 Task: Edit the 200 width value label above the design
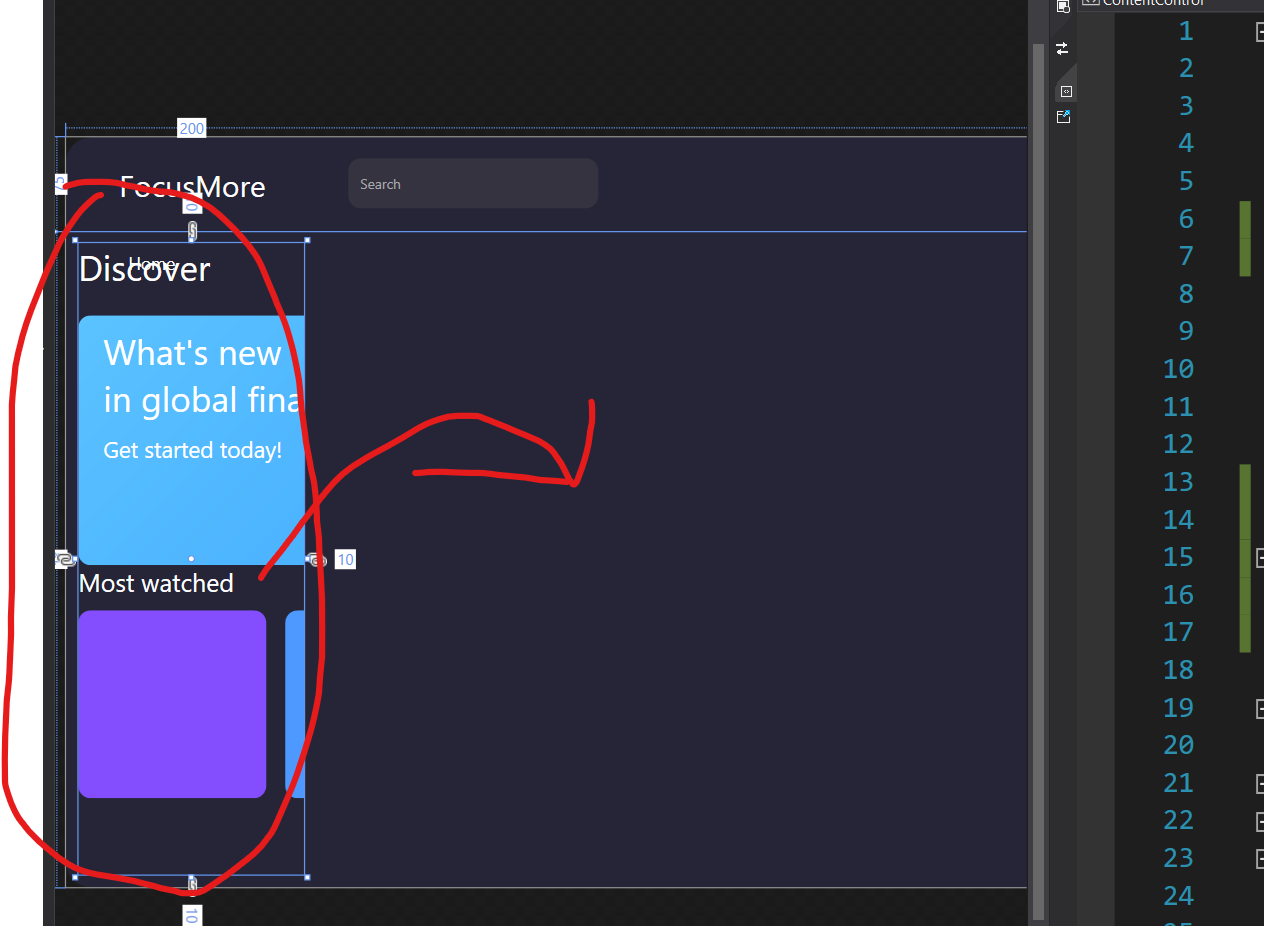[x=191, y=128]
